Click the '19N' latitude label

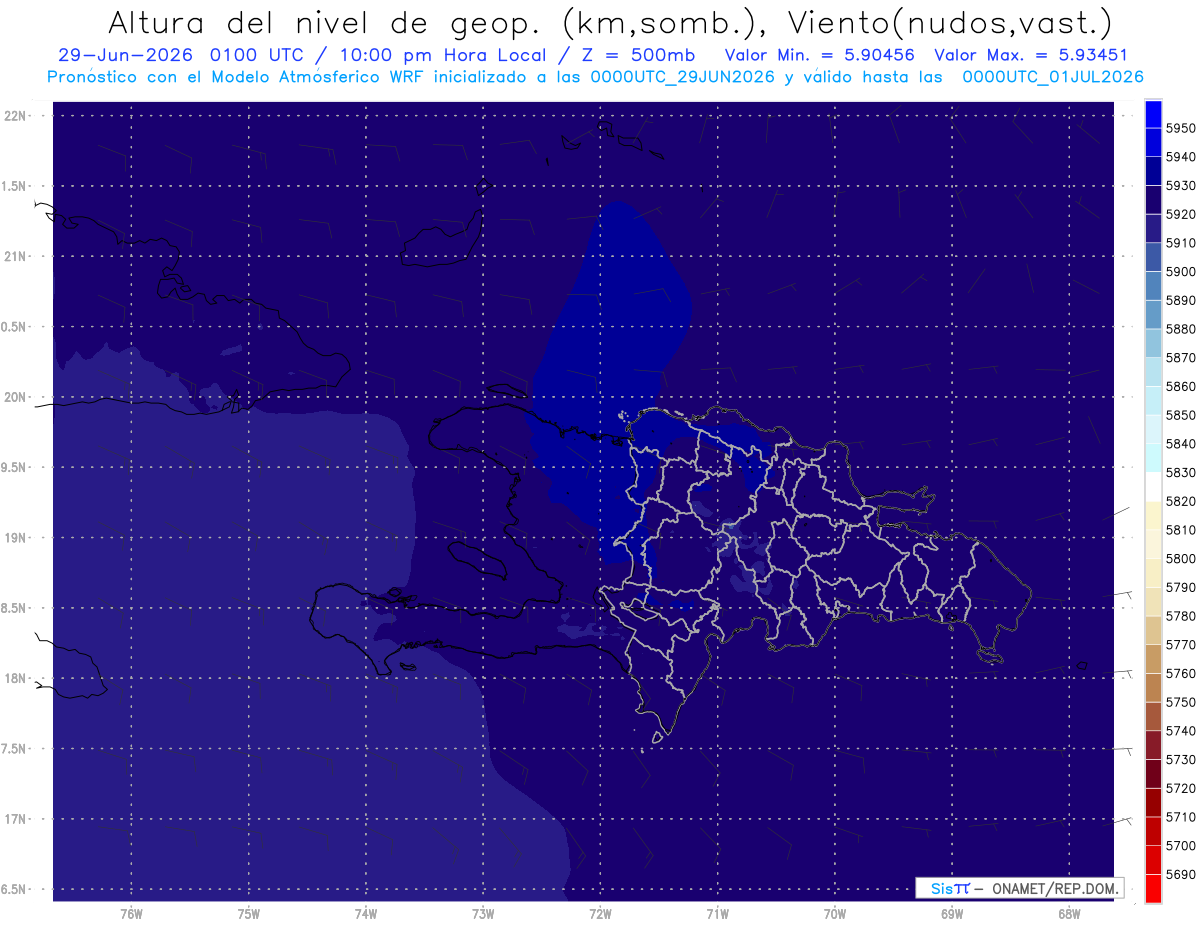coord(17,538)
